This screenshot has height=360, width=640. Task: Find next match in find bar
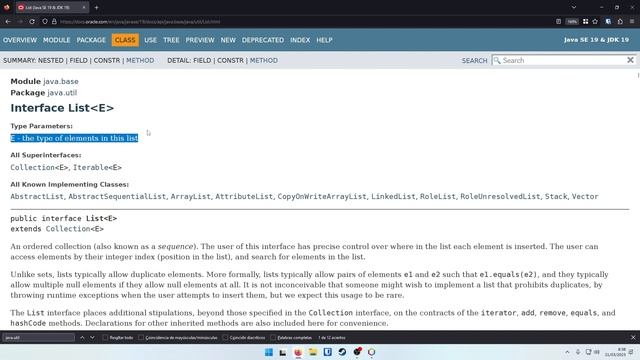tap(92, 338)
